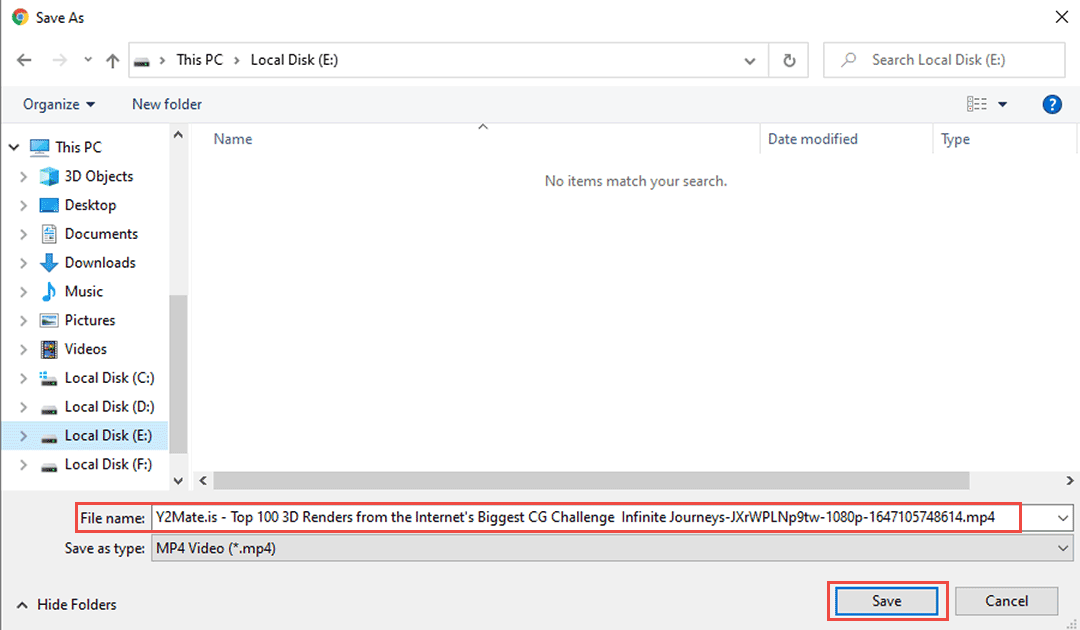The height and width of the screenshot is (630, 1080).
Task: Click the Cancel button
Action: click(1006, 601)
